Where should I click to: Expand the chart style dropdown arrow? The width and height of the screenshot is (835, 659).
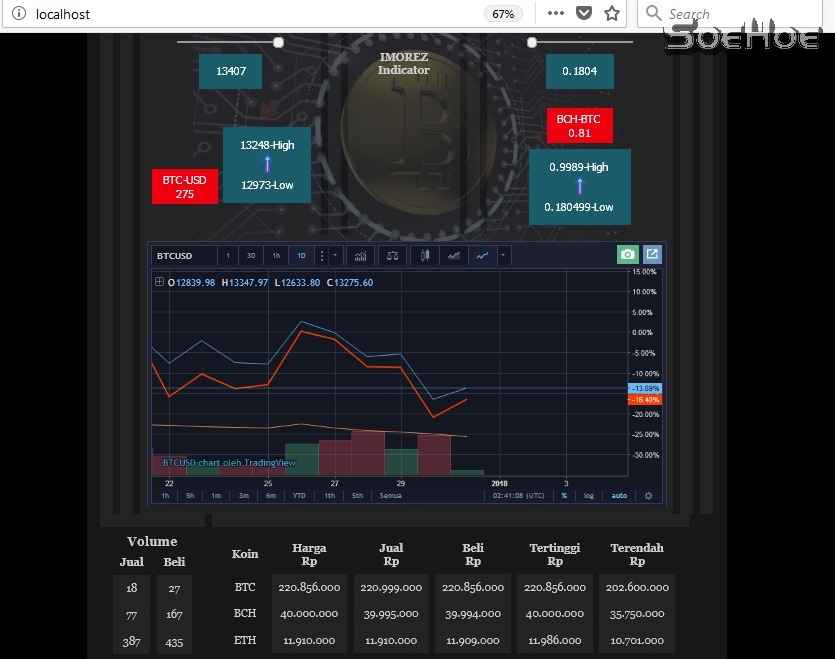click(503, 256)
